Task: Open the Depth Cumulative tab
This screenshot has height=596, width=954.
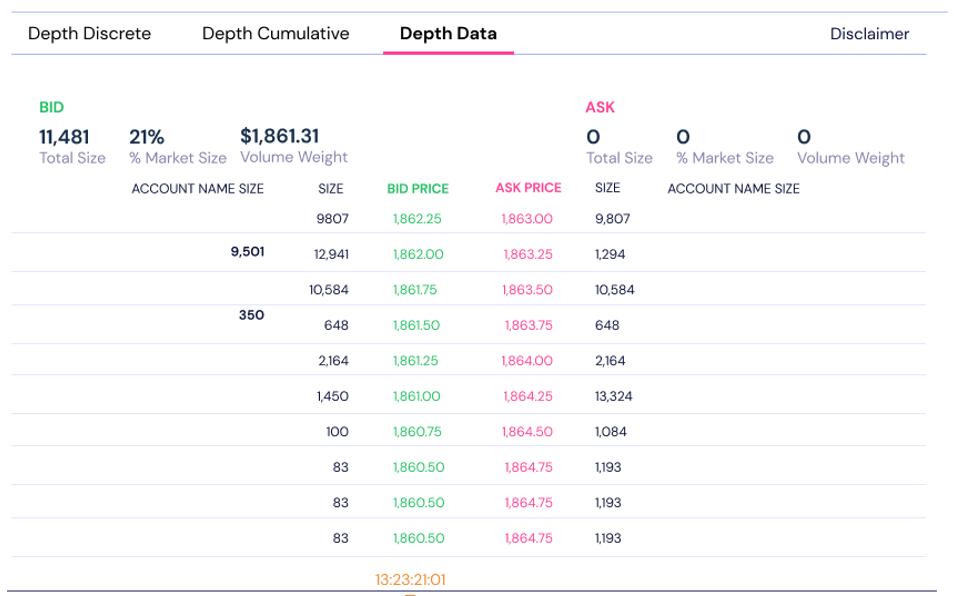Action: (x=276, y=33)
